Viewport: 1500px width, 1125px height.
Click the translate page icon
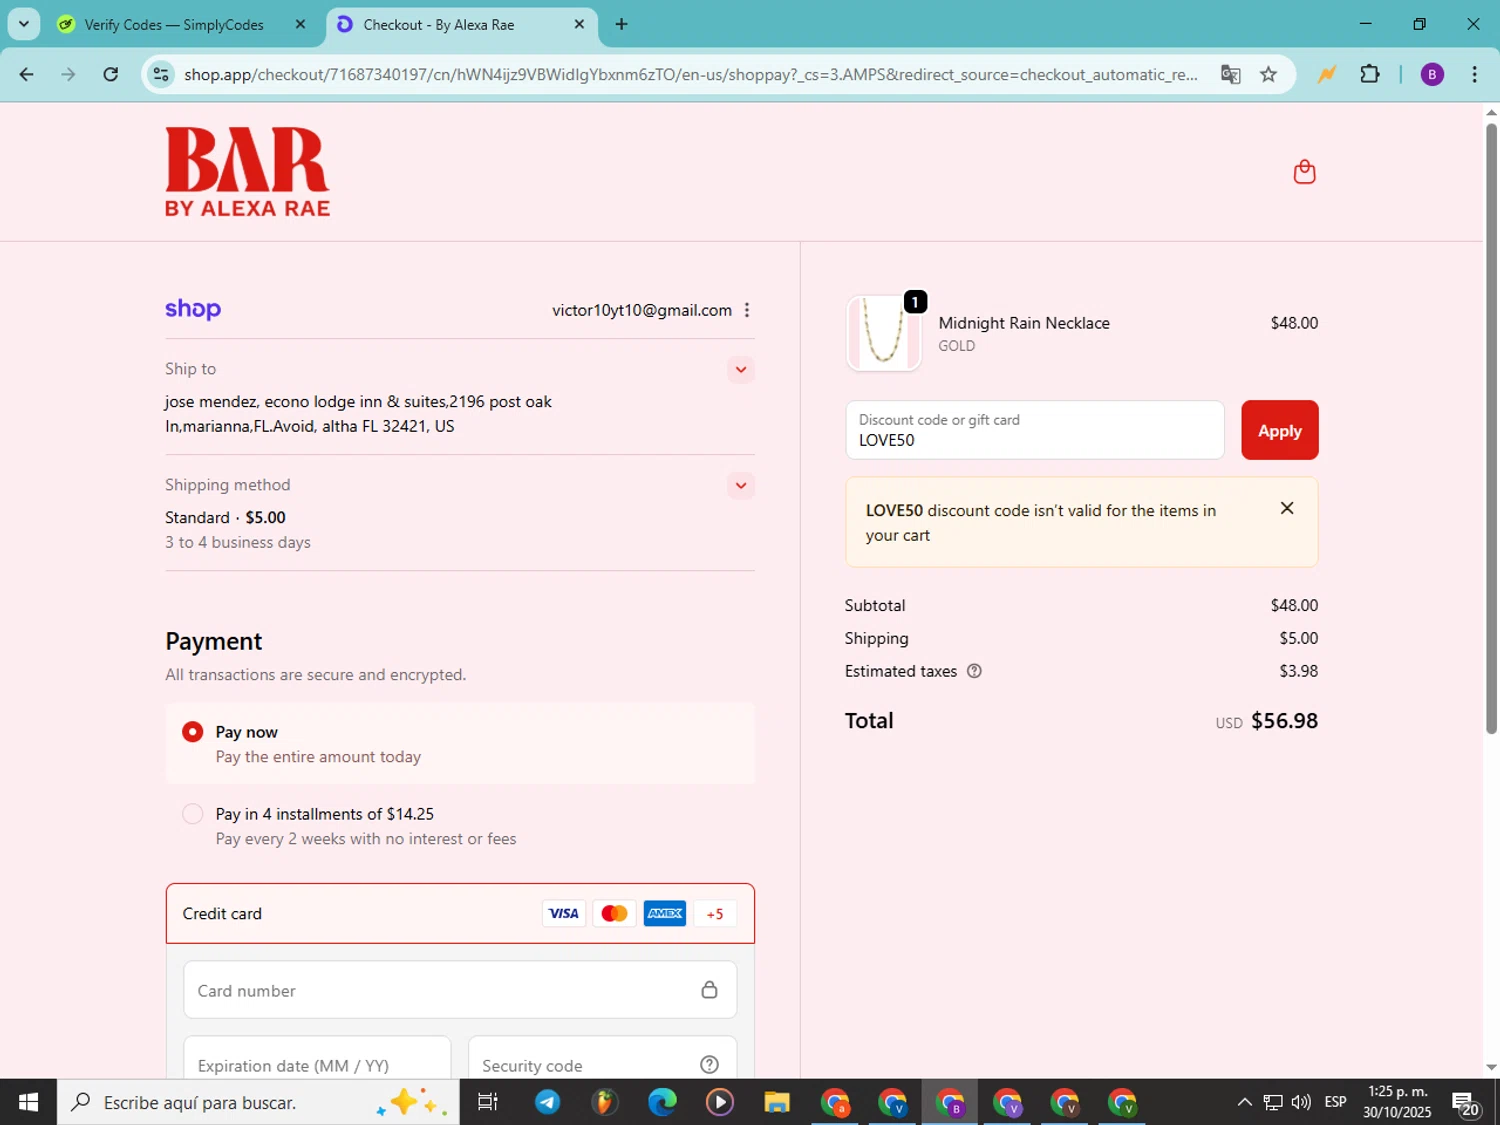tap(1231, 74)
